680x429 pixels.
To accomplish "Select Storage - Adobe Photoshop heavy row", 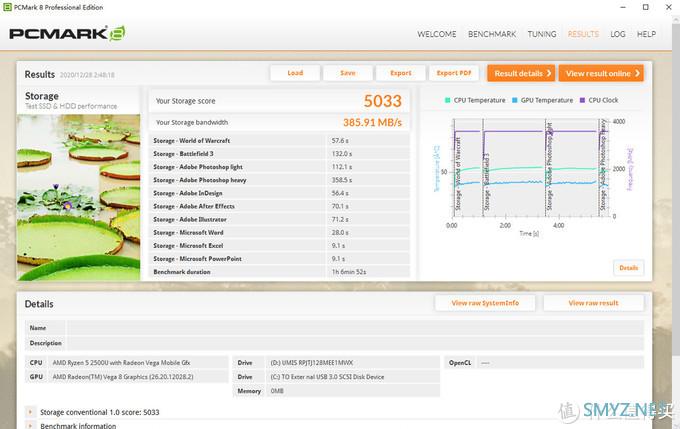I will [280, 180].
